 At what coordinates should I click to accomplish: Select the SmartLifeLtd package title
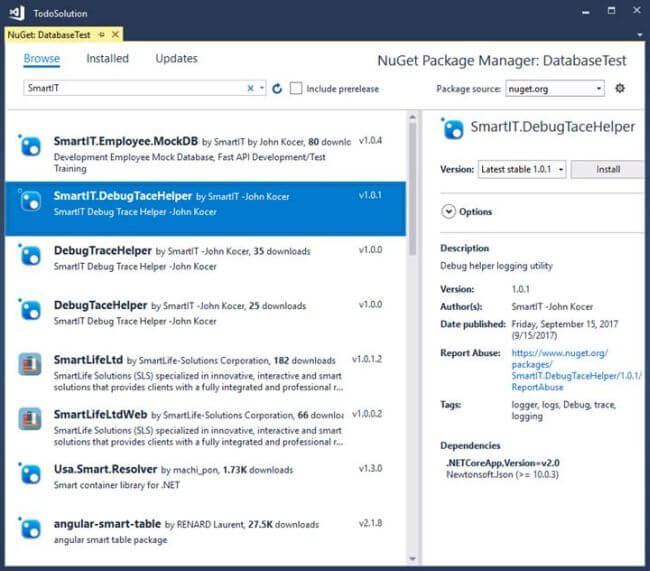tap(88, 360)
